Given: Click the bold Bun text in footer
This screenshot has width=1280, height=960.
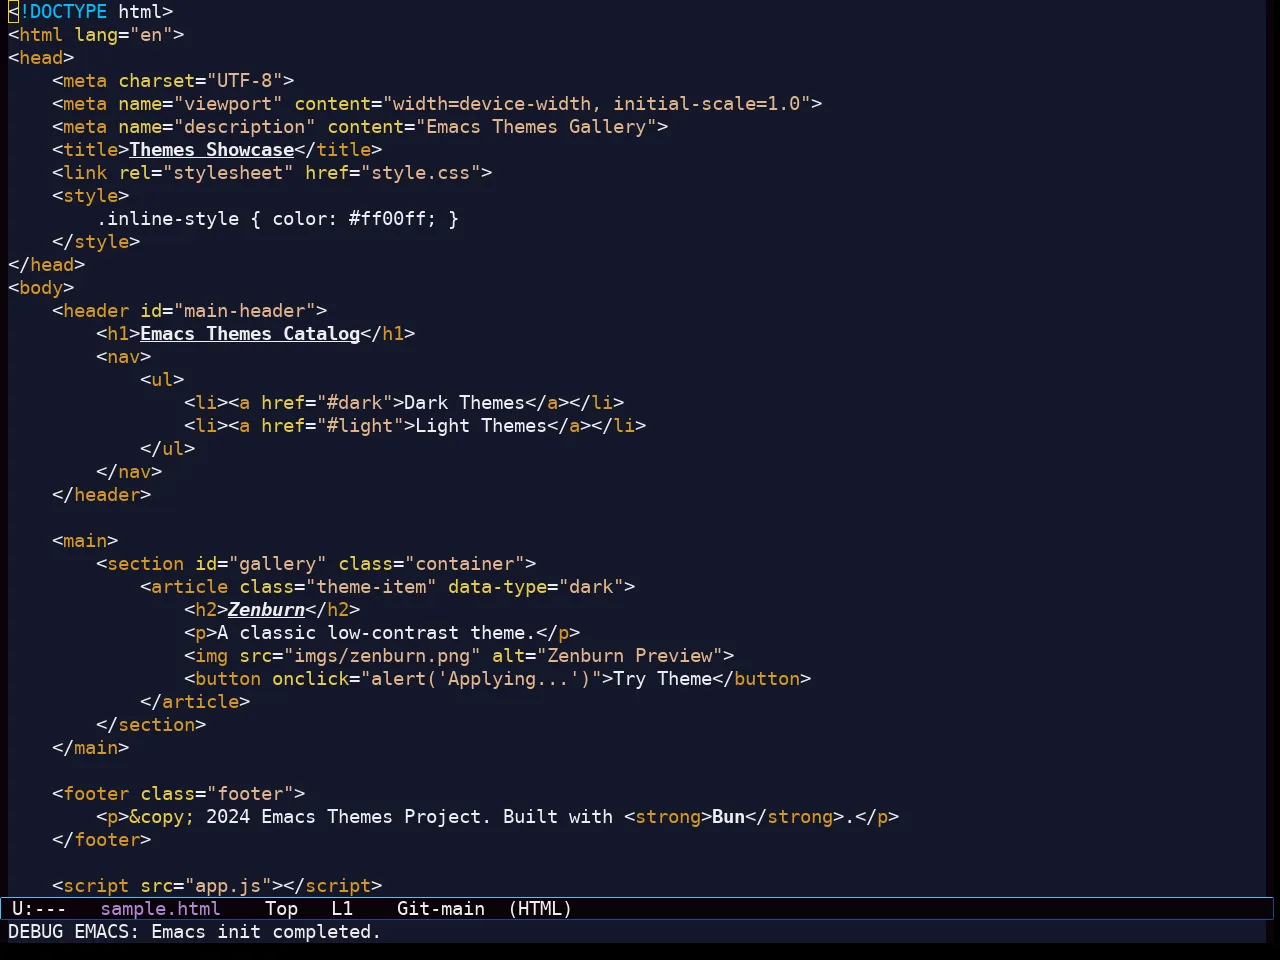Looking at the screenshot, I should (x=729, y=817).
